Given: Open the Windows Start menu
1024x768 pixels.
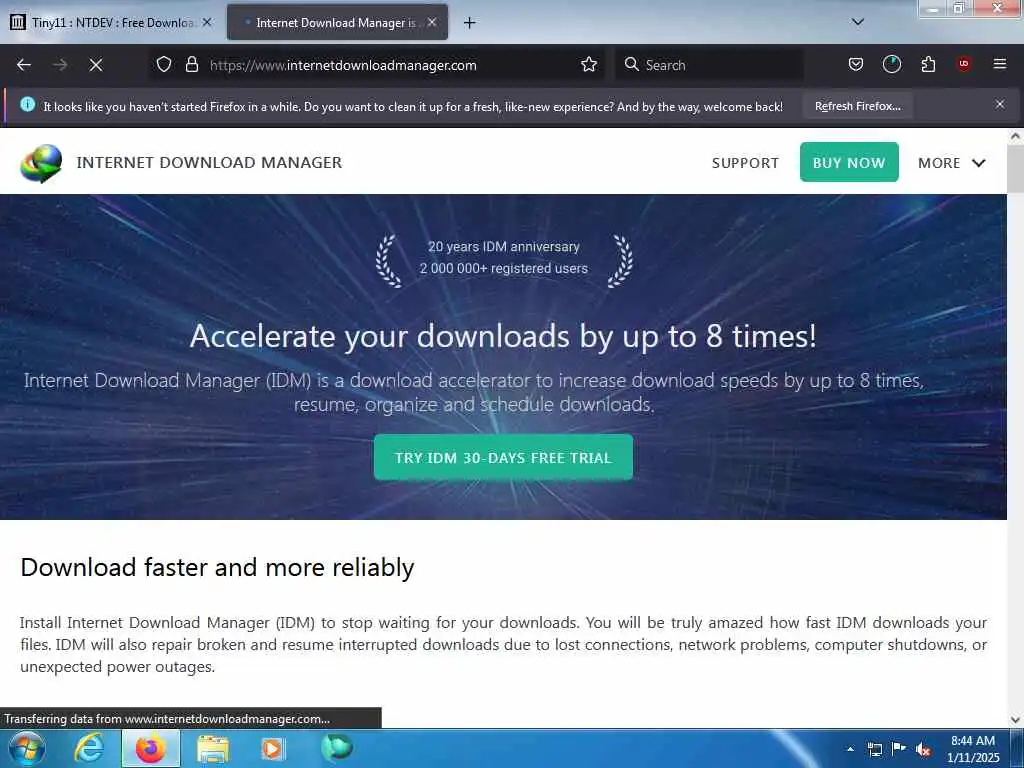Looking at the screenshot, I should [27, 748].
